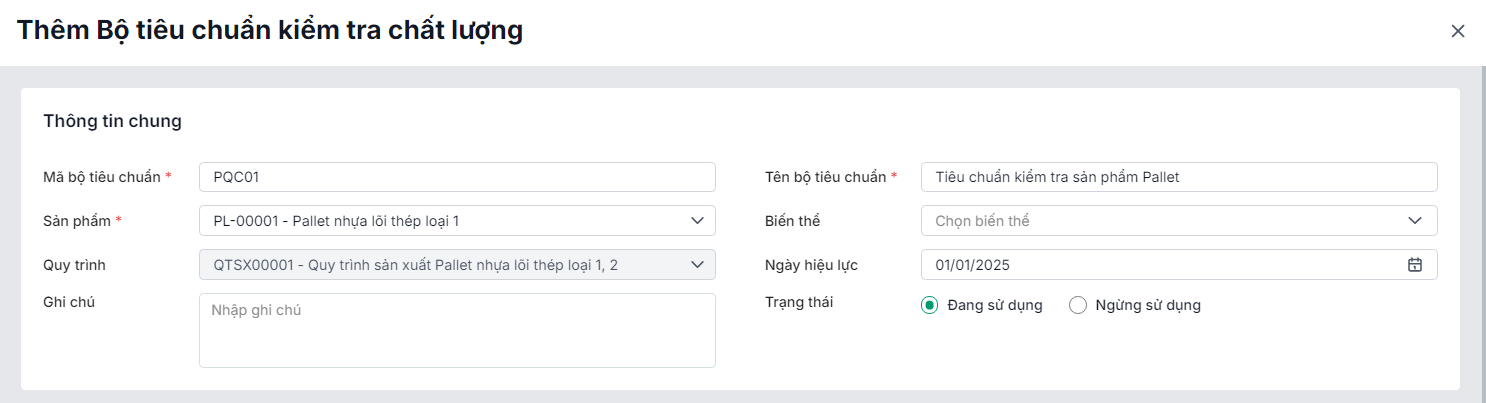Click the 'Thêm Bộ tiêu chuẩn kiểm tra chất lượng' title
Viewport: 1486px width, 403px height.
point(270,30)
